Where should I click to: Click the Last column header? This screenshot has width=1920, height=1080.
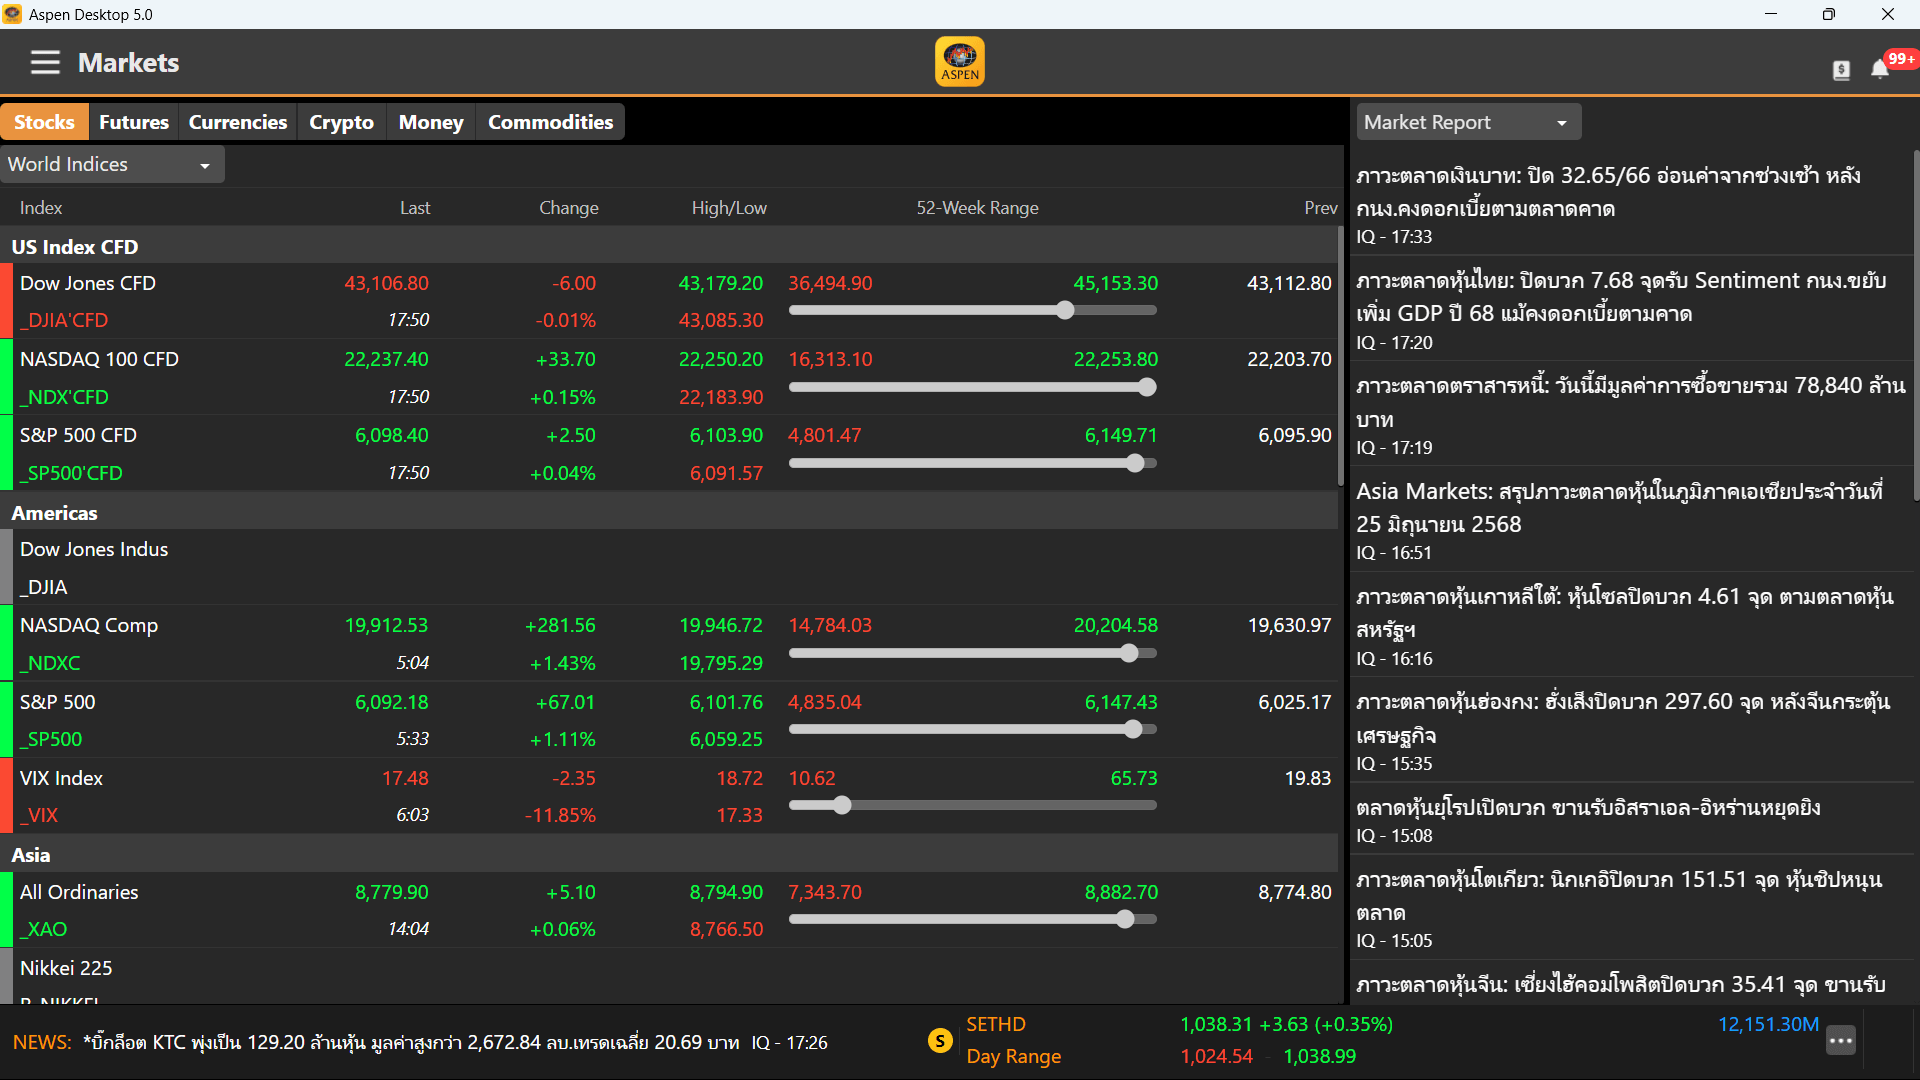[415, 208]
